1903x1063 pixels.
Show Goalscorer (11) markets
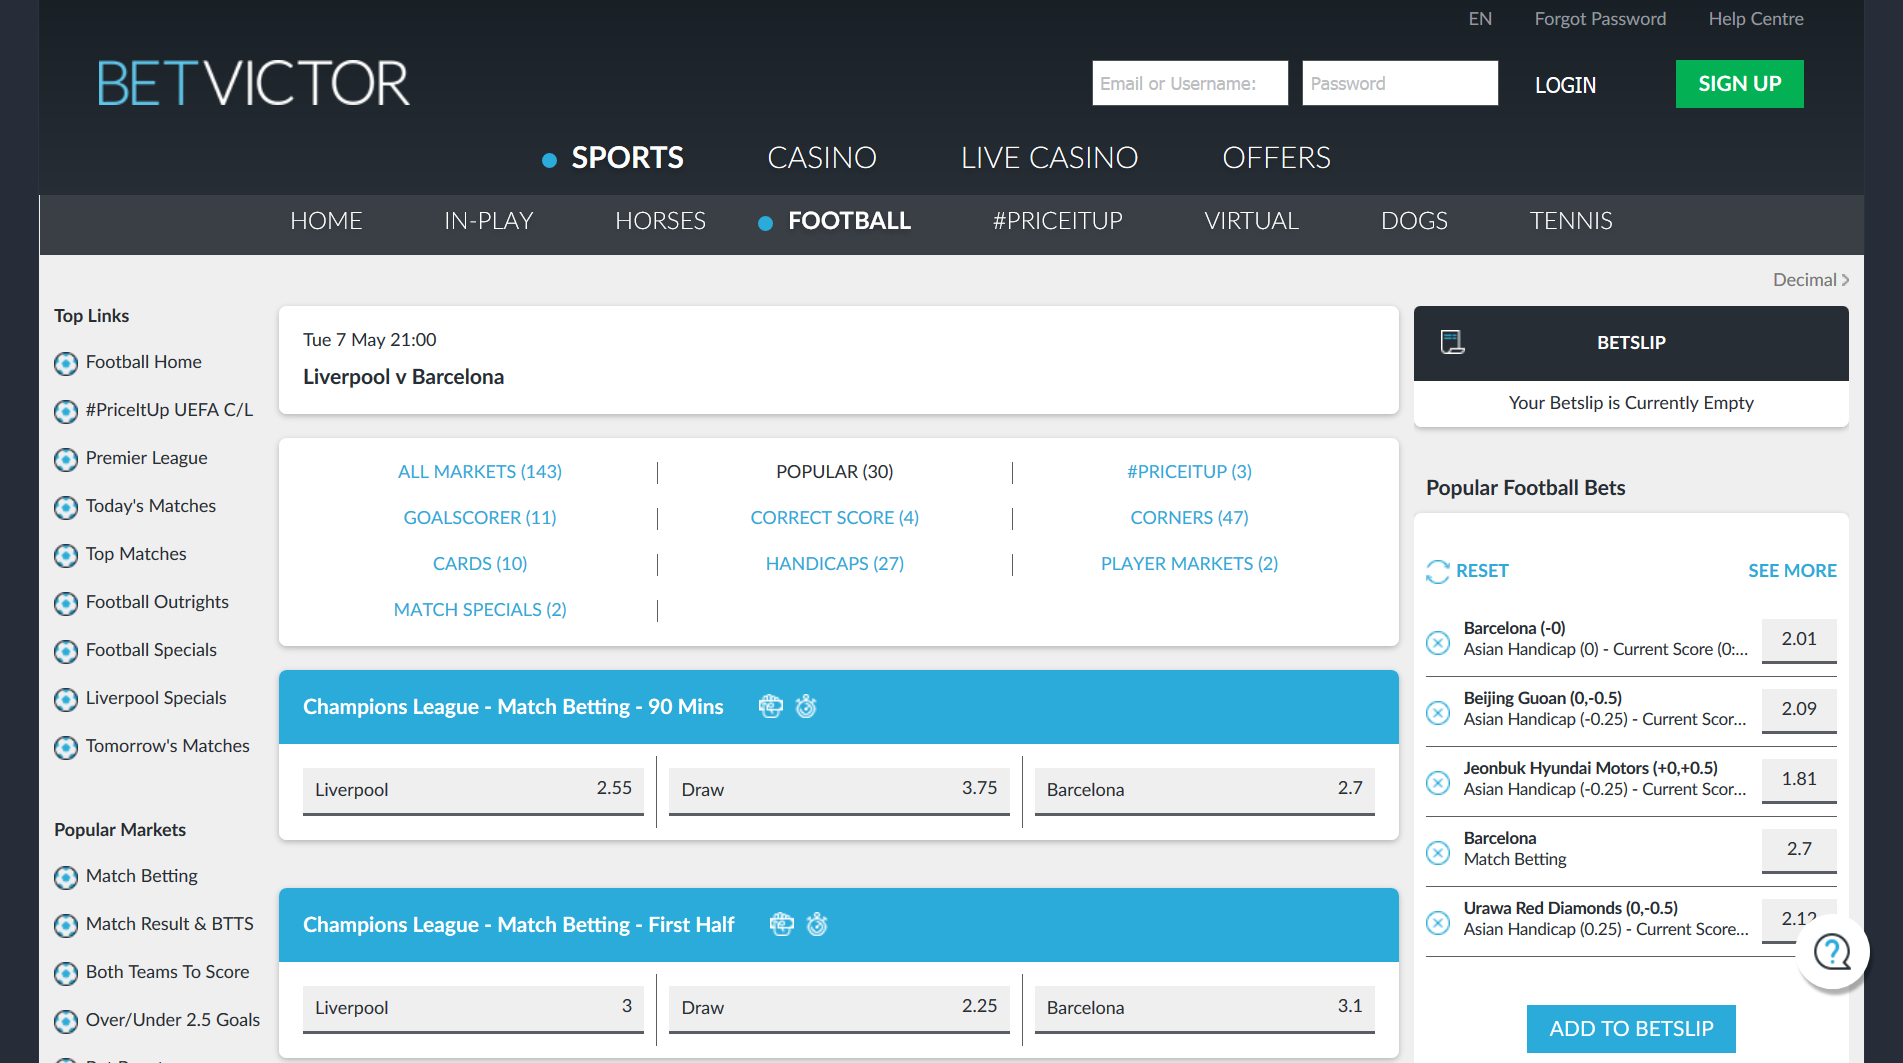click(480, 518)
